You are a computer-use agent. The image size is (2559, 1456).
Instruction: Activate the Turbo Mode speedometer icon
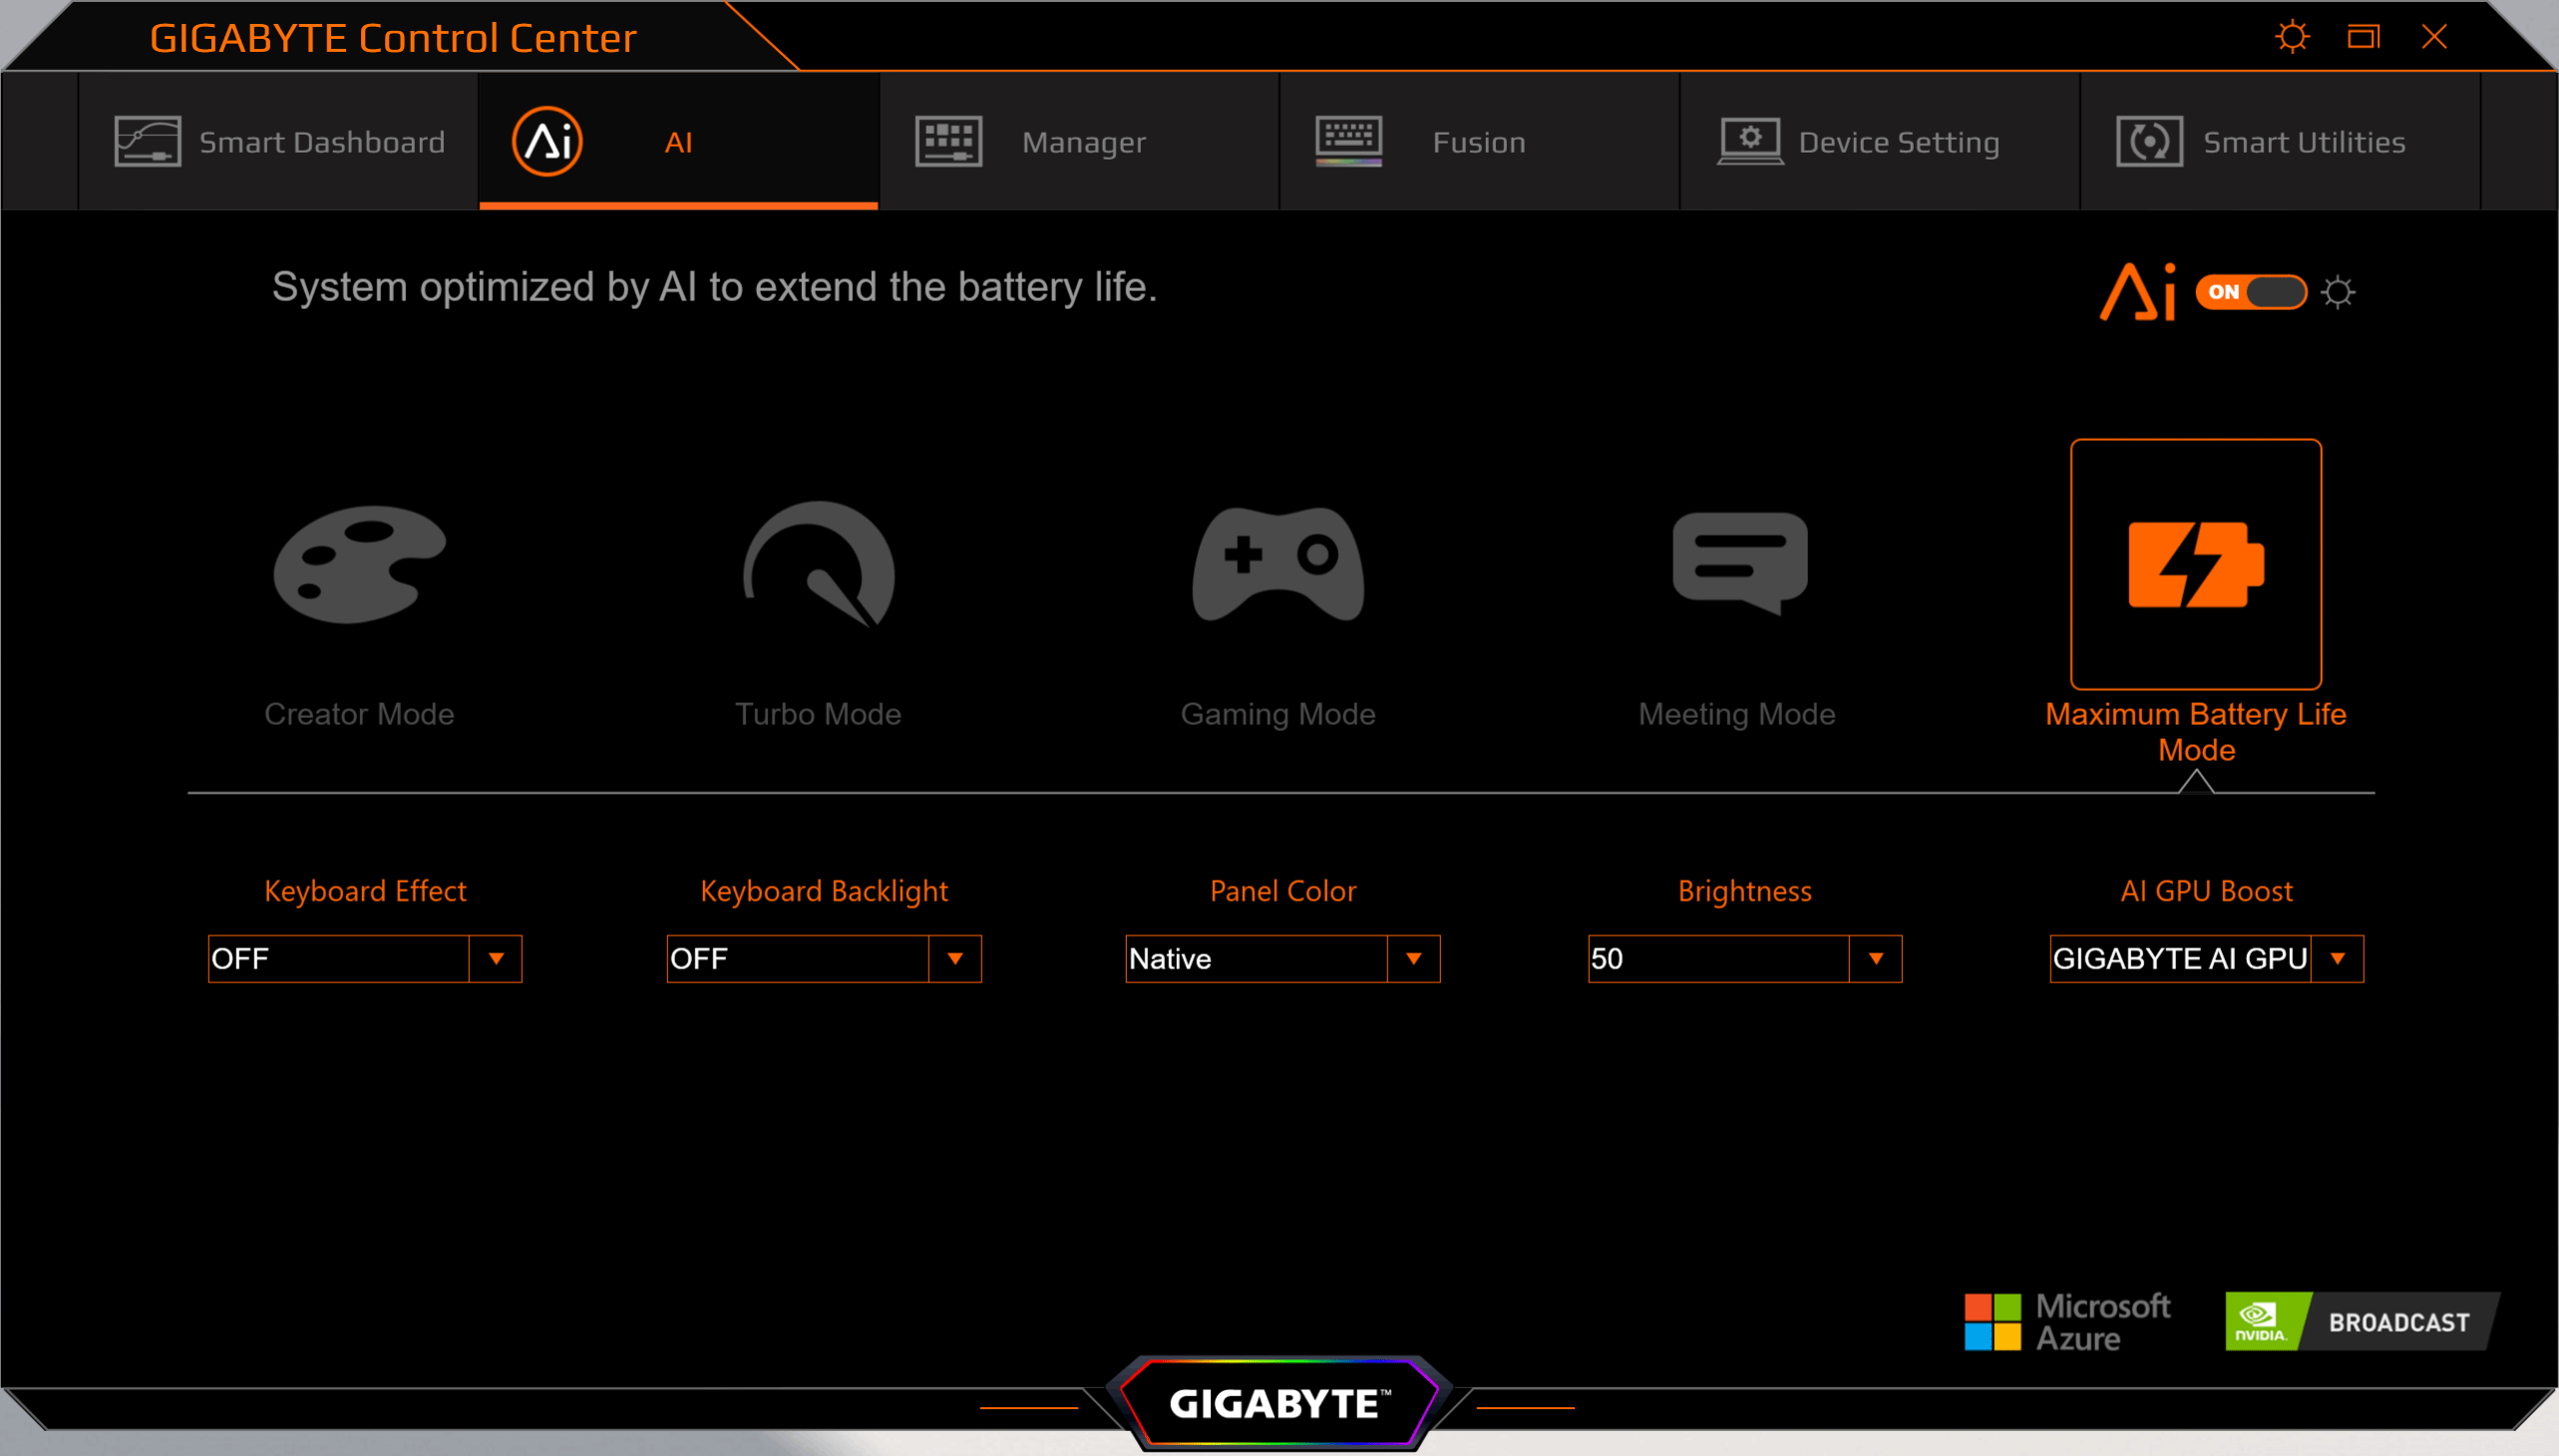click(x=818, y=564)
